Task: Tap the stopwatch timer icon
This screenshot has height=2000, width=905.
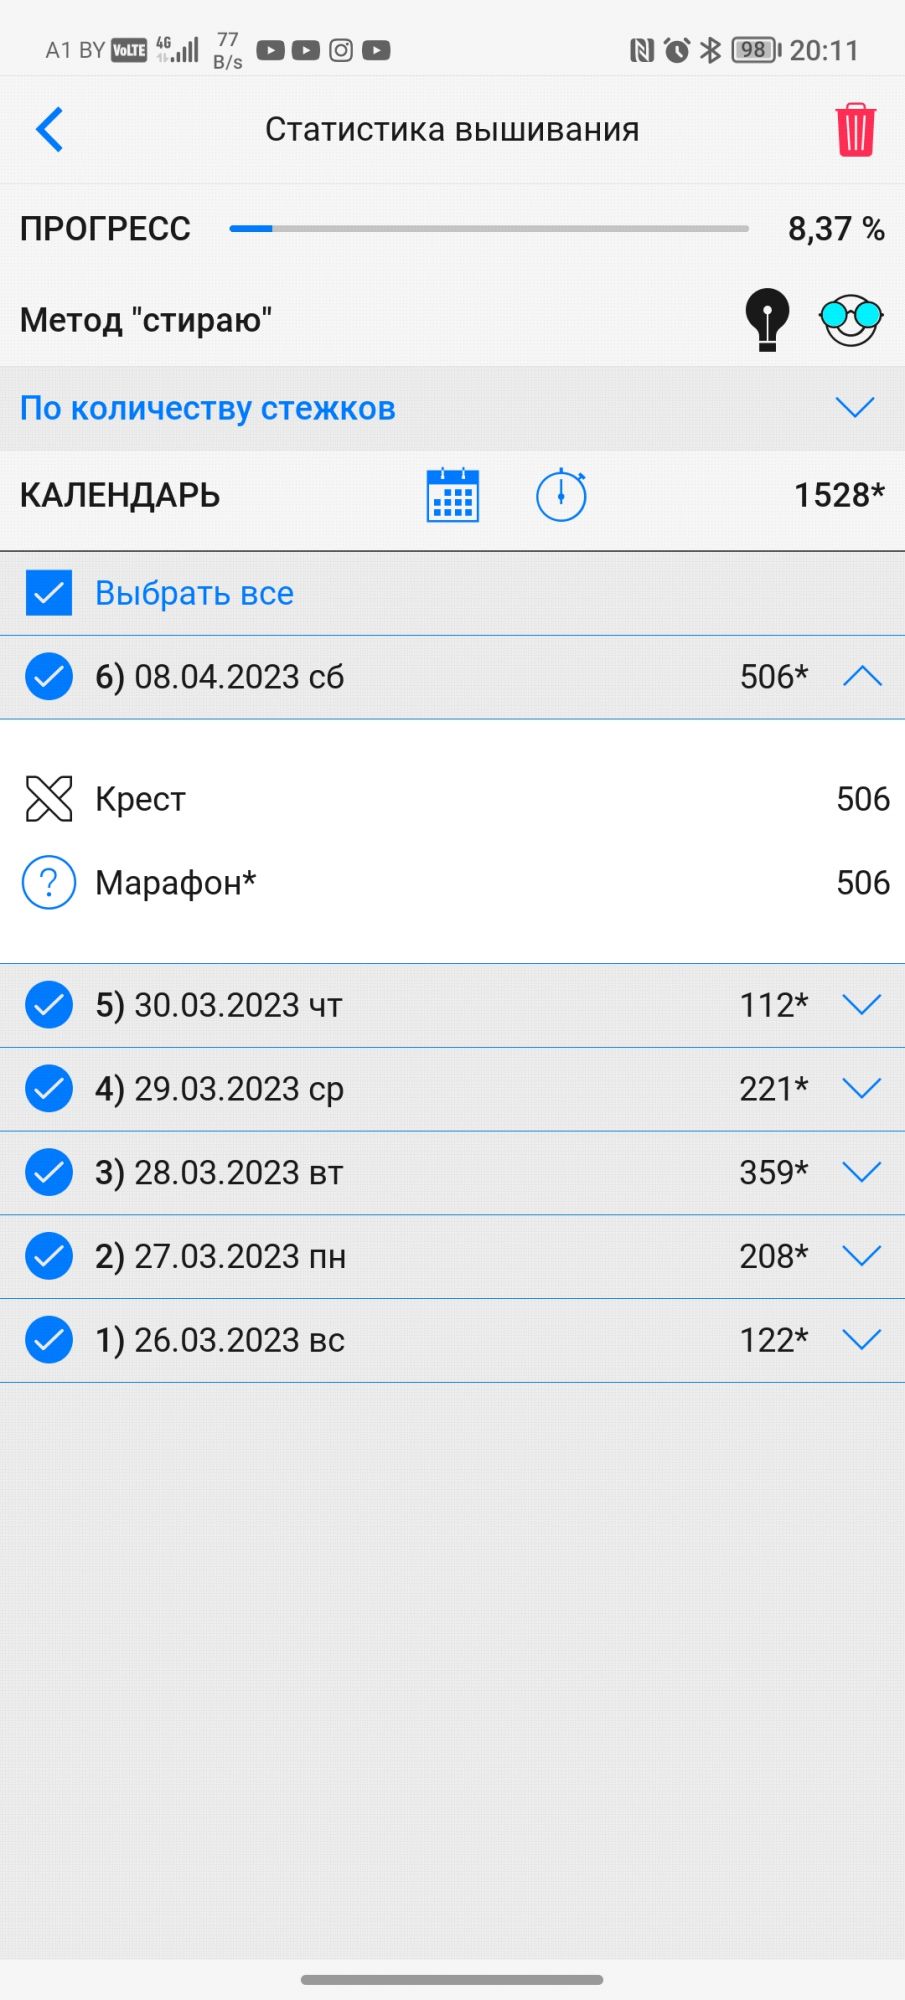Action: pyautogui.click(x=561, y=495)
